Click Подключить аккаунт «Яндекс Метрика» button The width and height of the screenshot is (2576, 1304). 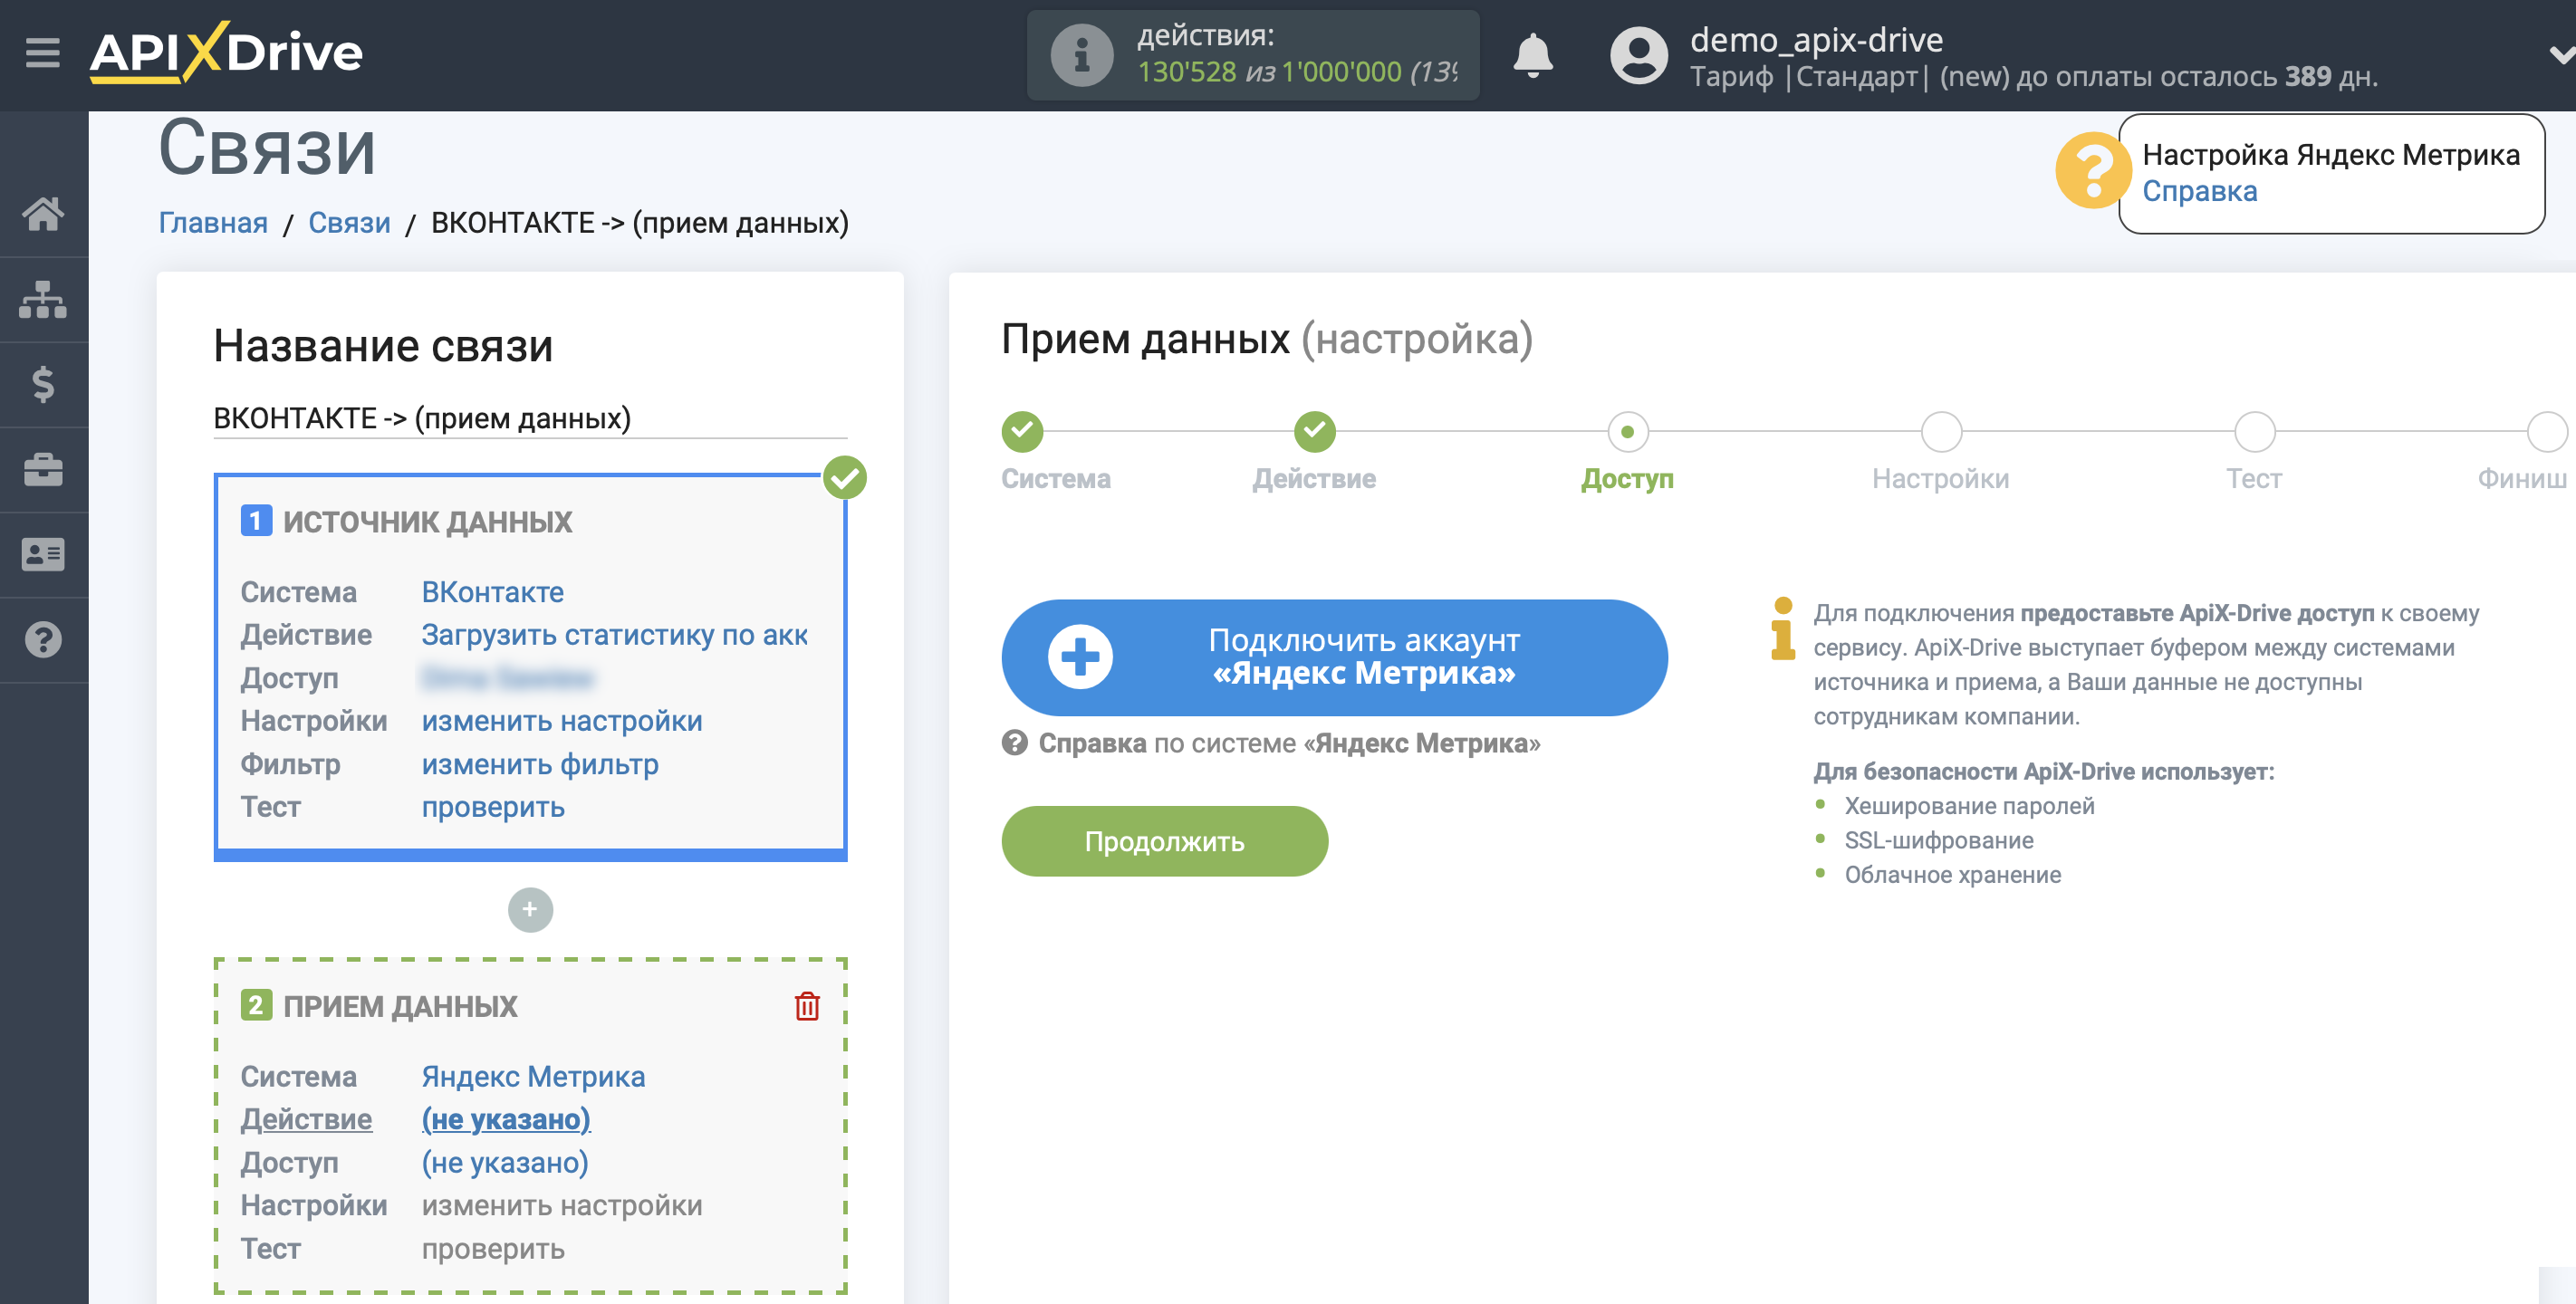pyautogui.click(x=1334, y=657)
